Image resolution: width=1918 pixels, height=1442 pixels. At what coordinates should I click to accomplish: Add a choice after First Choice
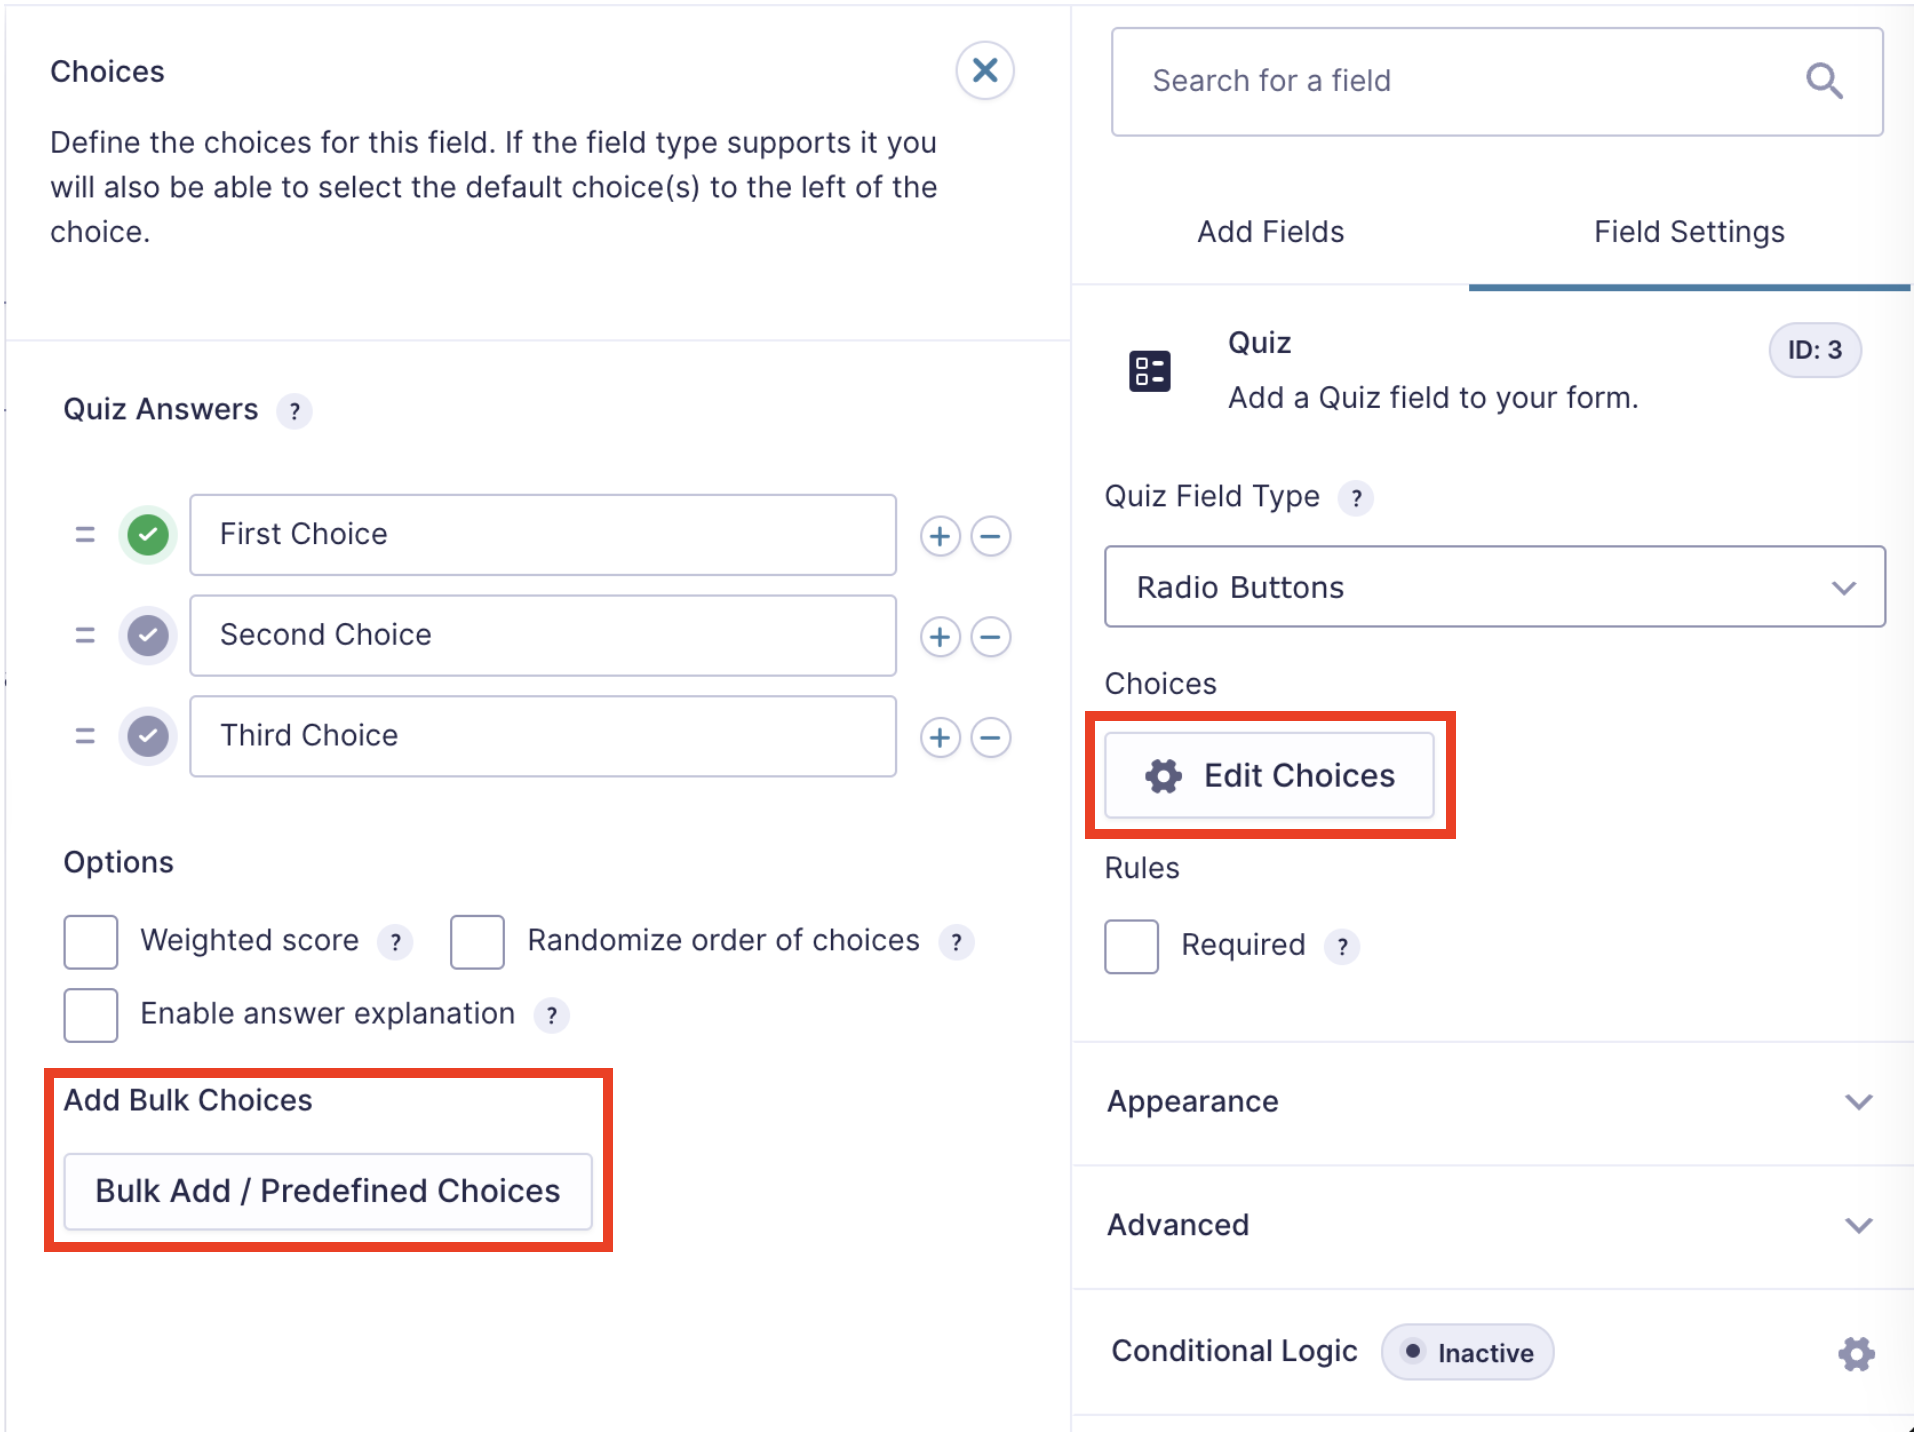point(939,536)
